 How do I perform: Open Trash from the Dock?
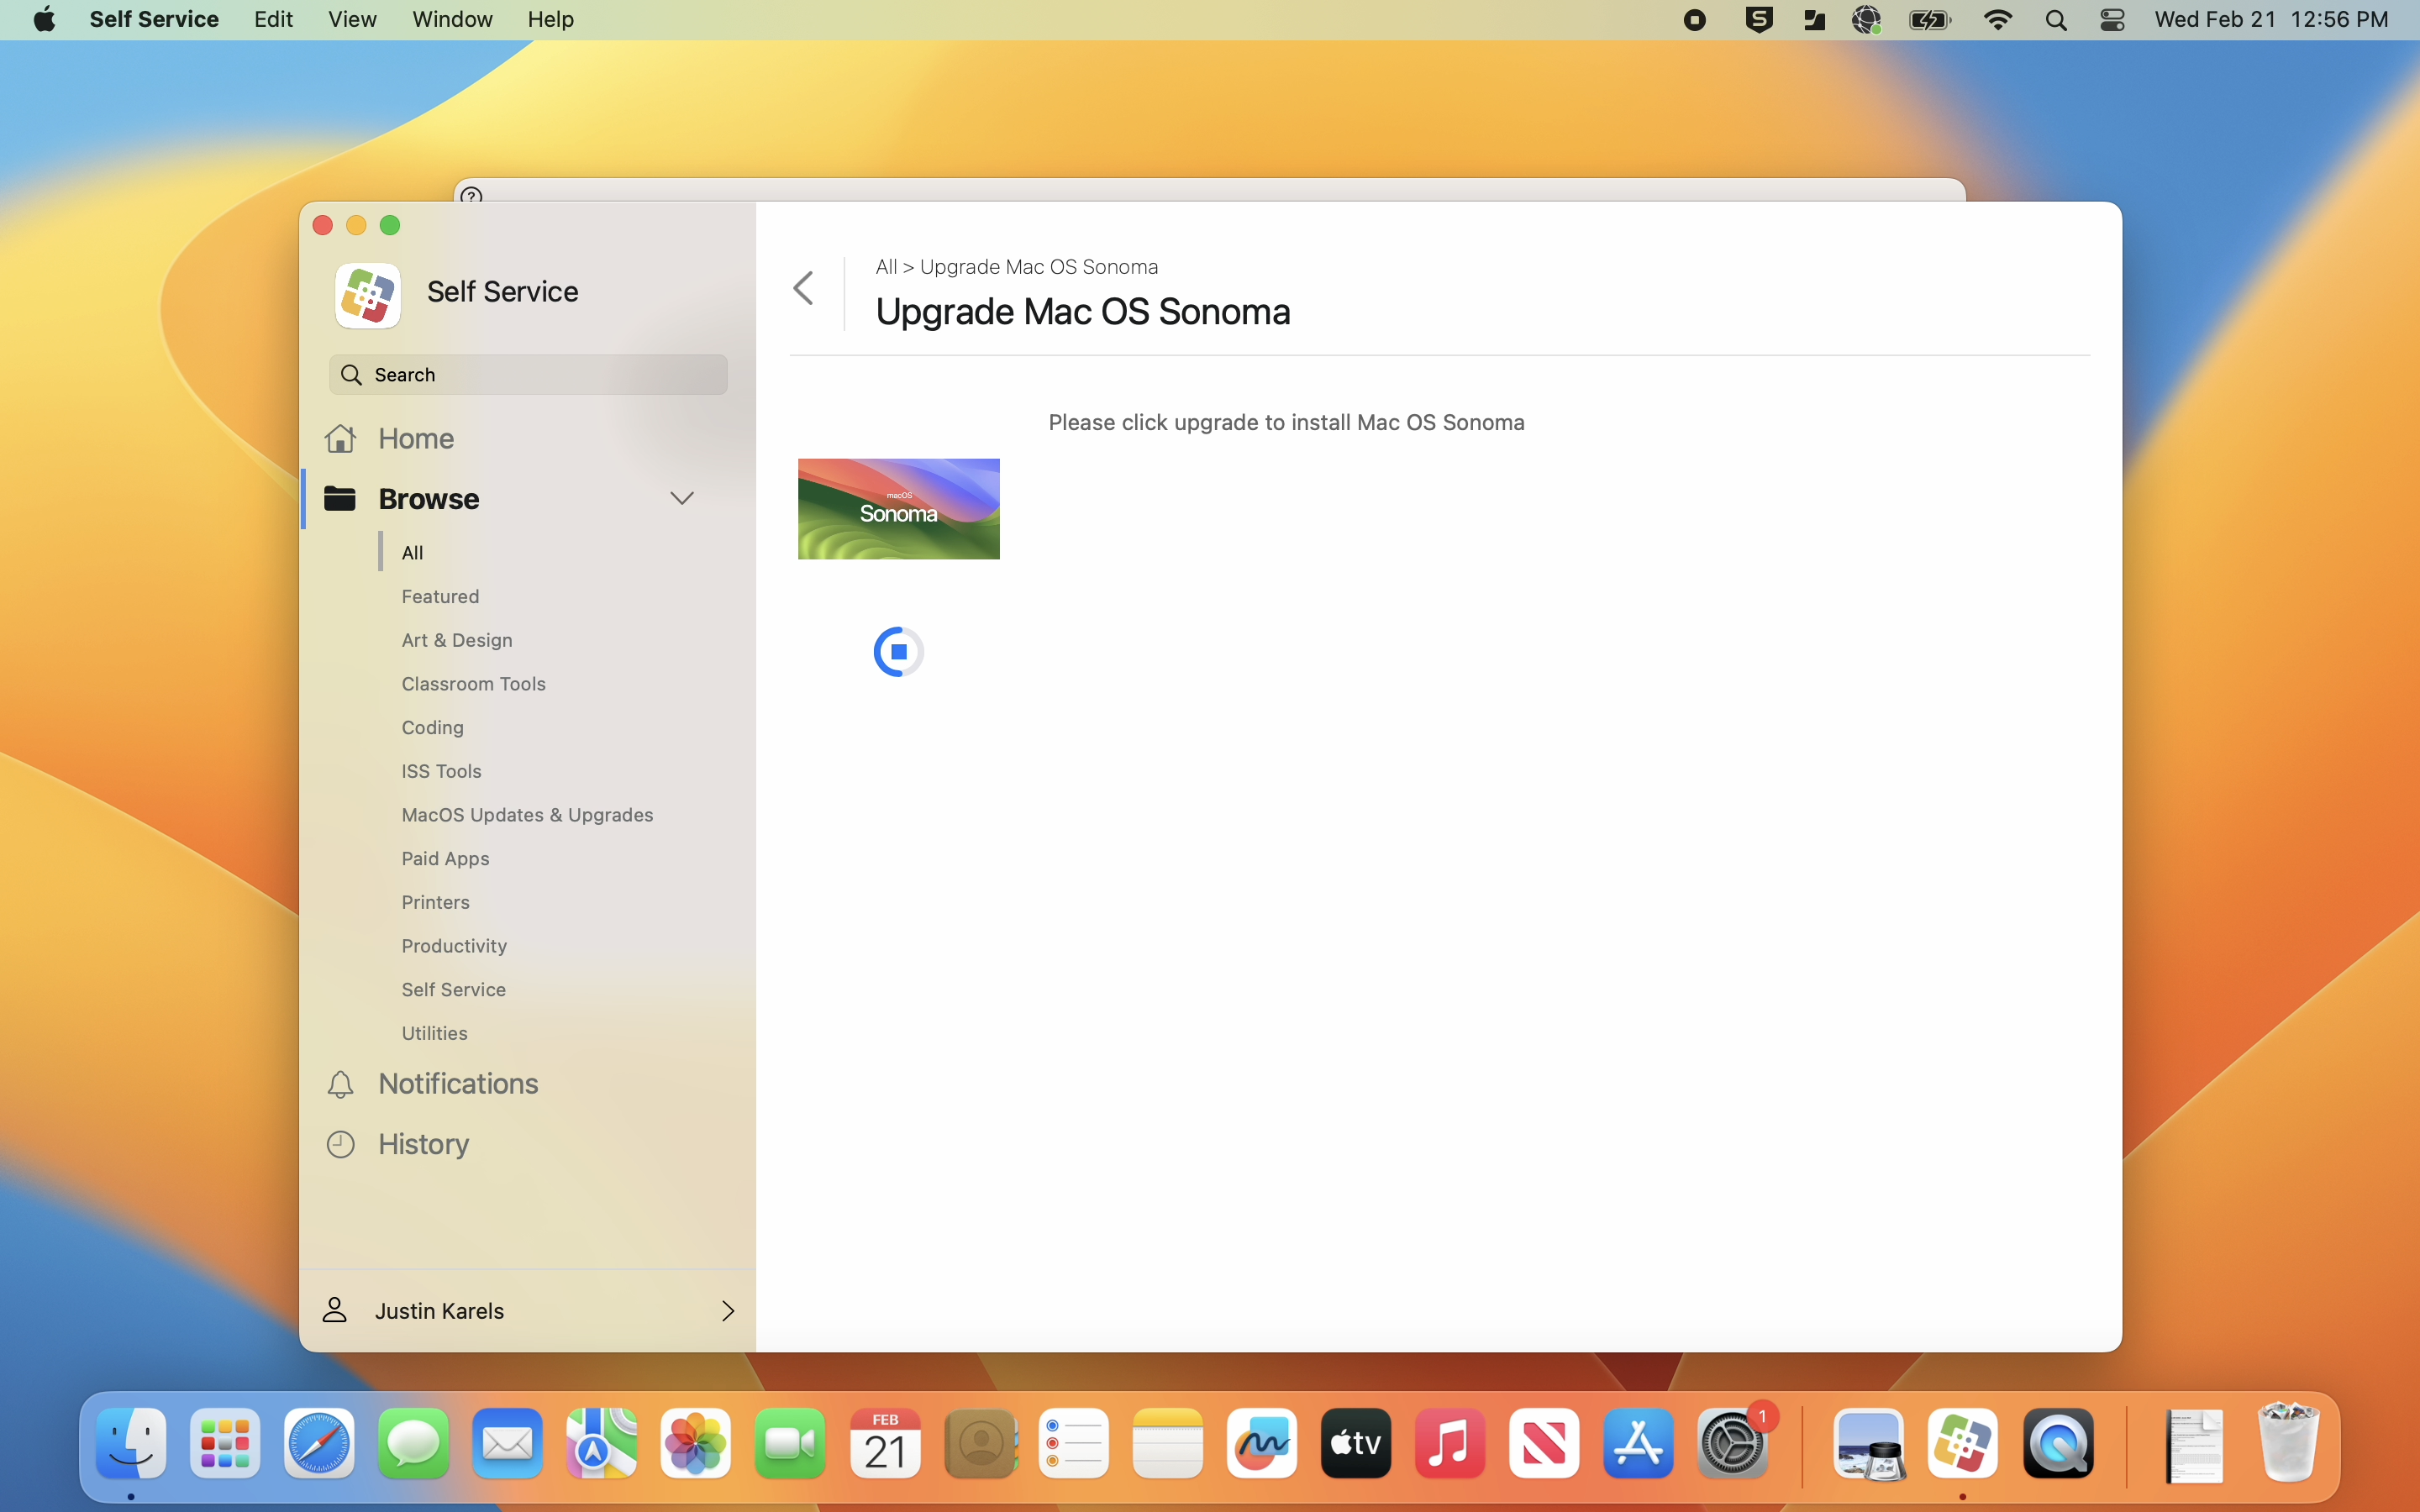2288,1443
